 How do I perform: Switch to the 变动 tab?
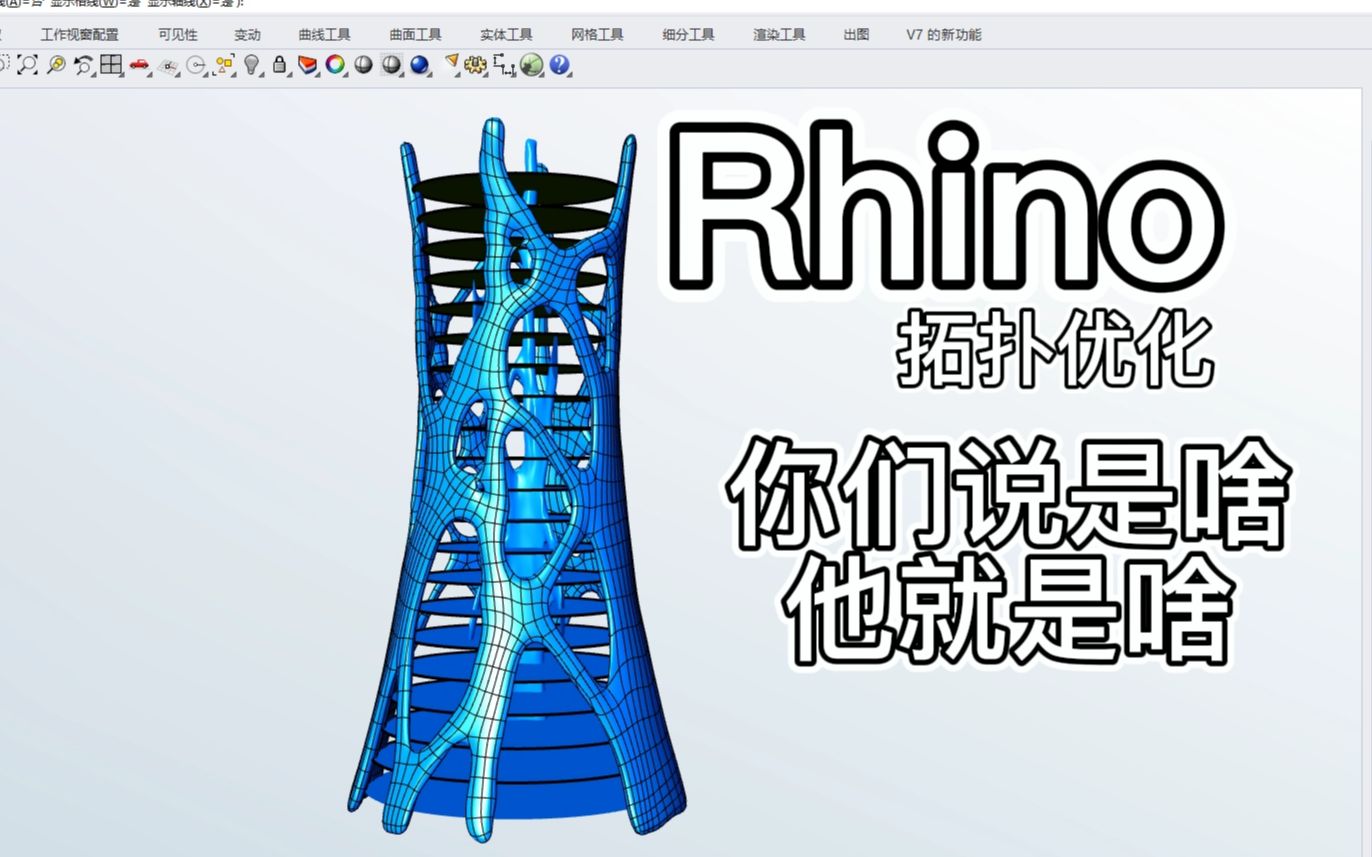[247, 35]
